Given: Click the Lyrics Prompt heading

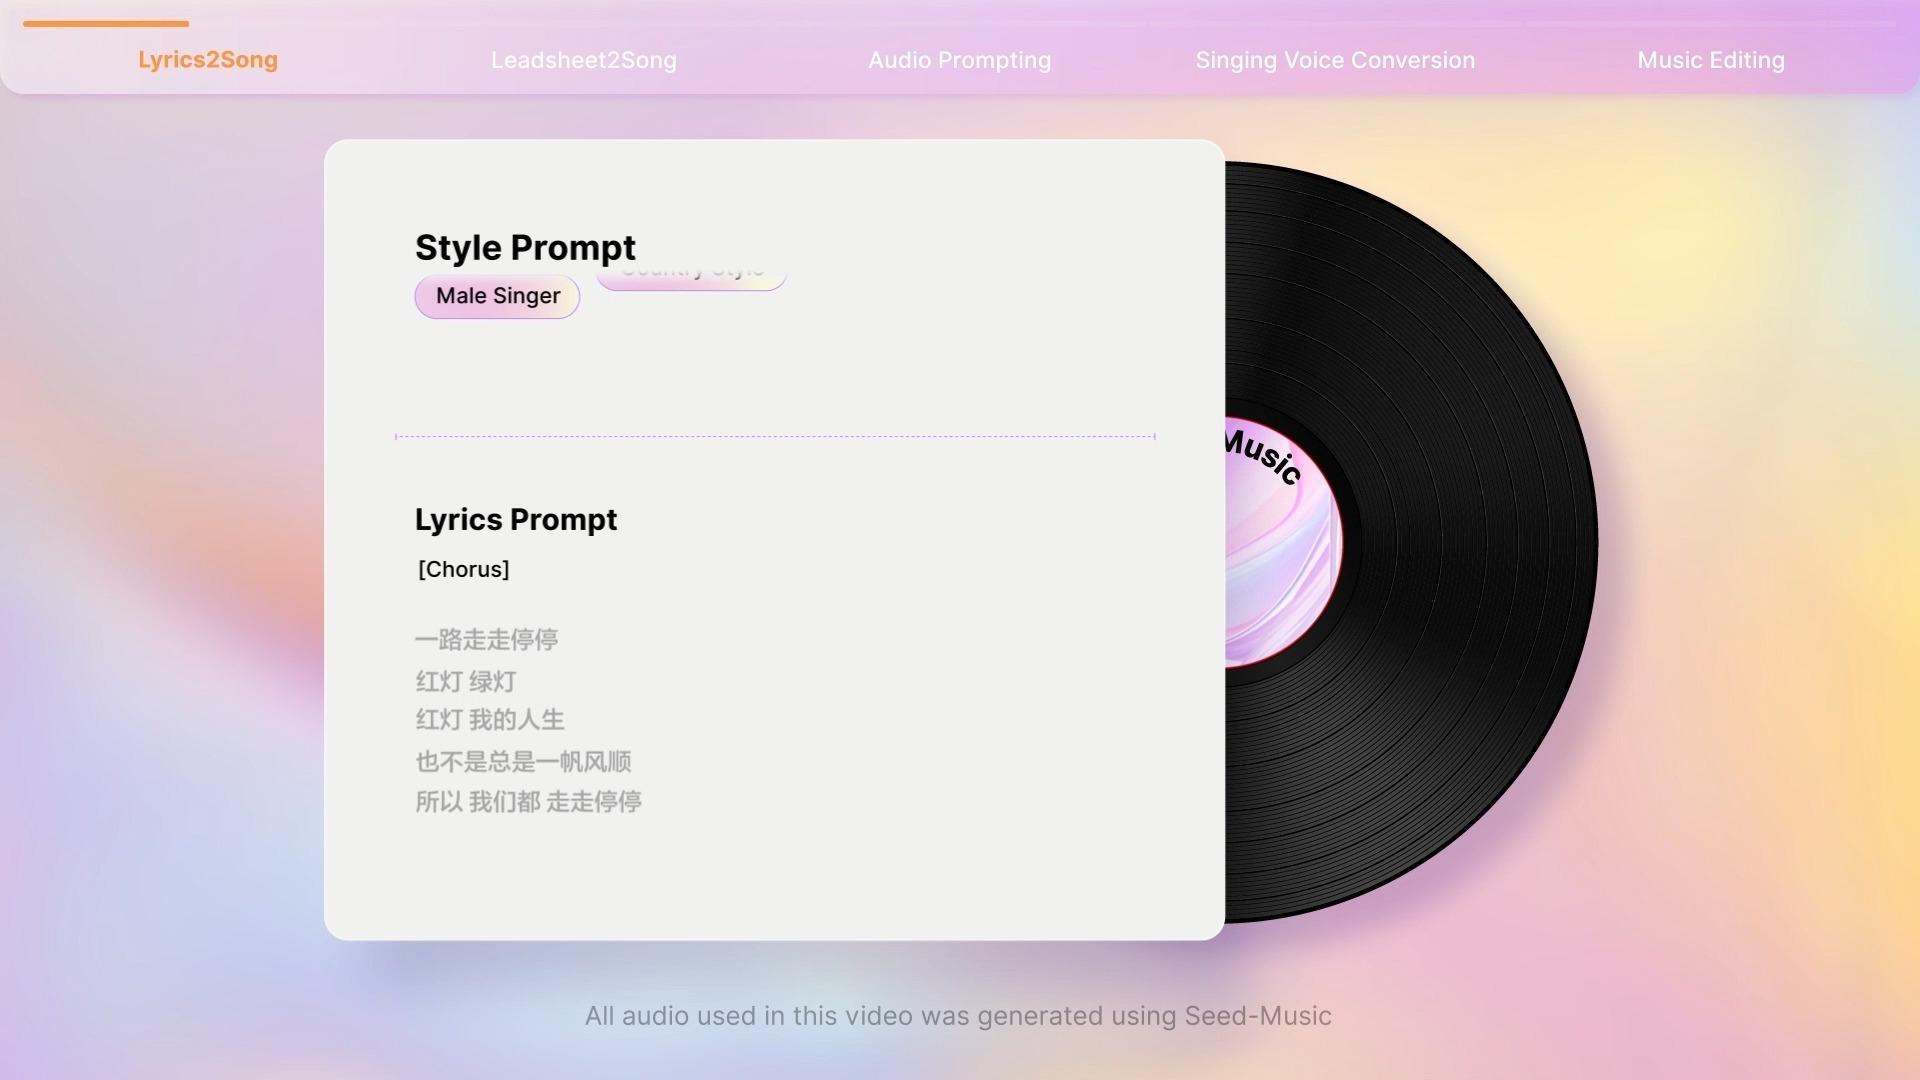Looking at the screenshot, I should tap(516, 519).
